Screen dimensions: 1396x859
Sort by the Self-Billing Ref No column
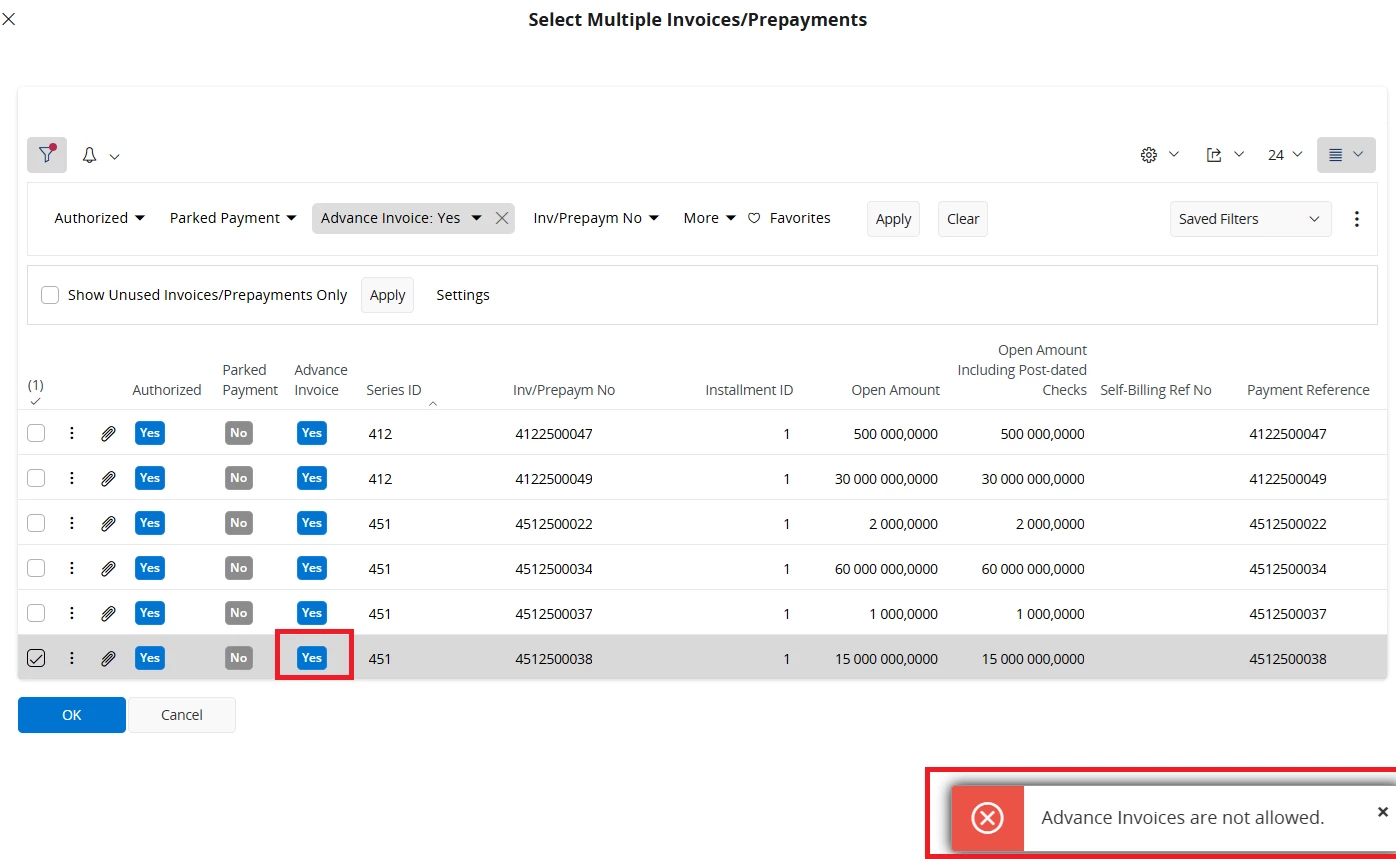[x=1156, y=390]
